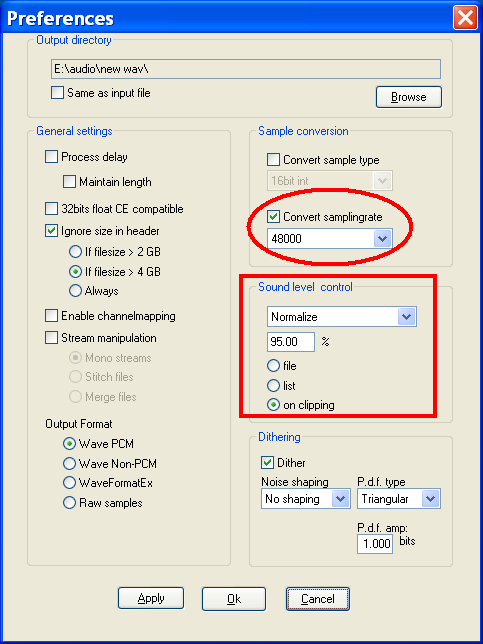Uncheck Convert samplingrate checkbox
The image size is (483, 644).
point(273,216)
